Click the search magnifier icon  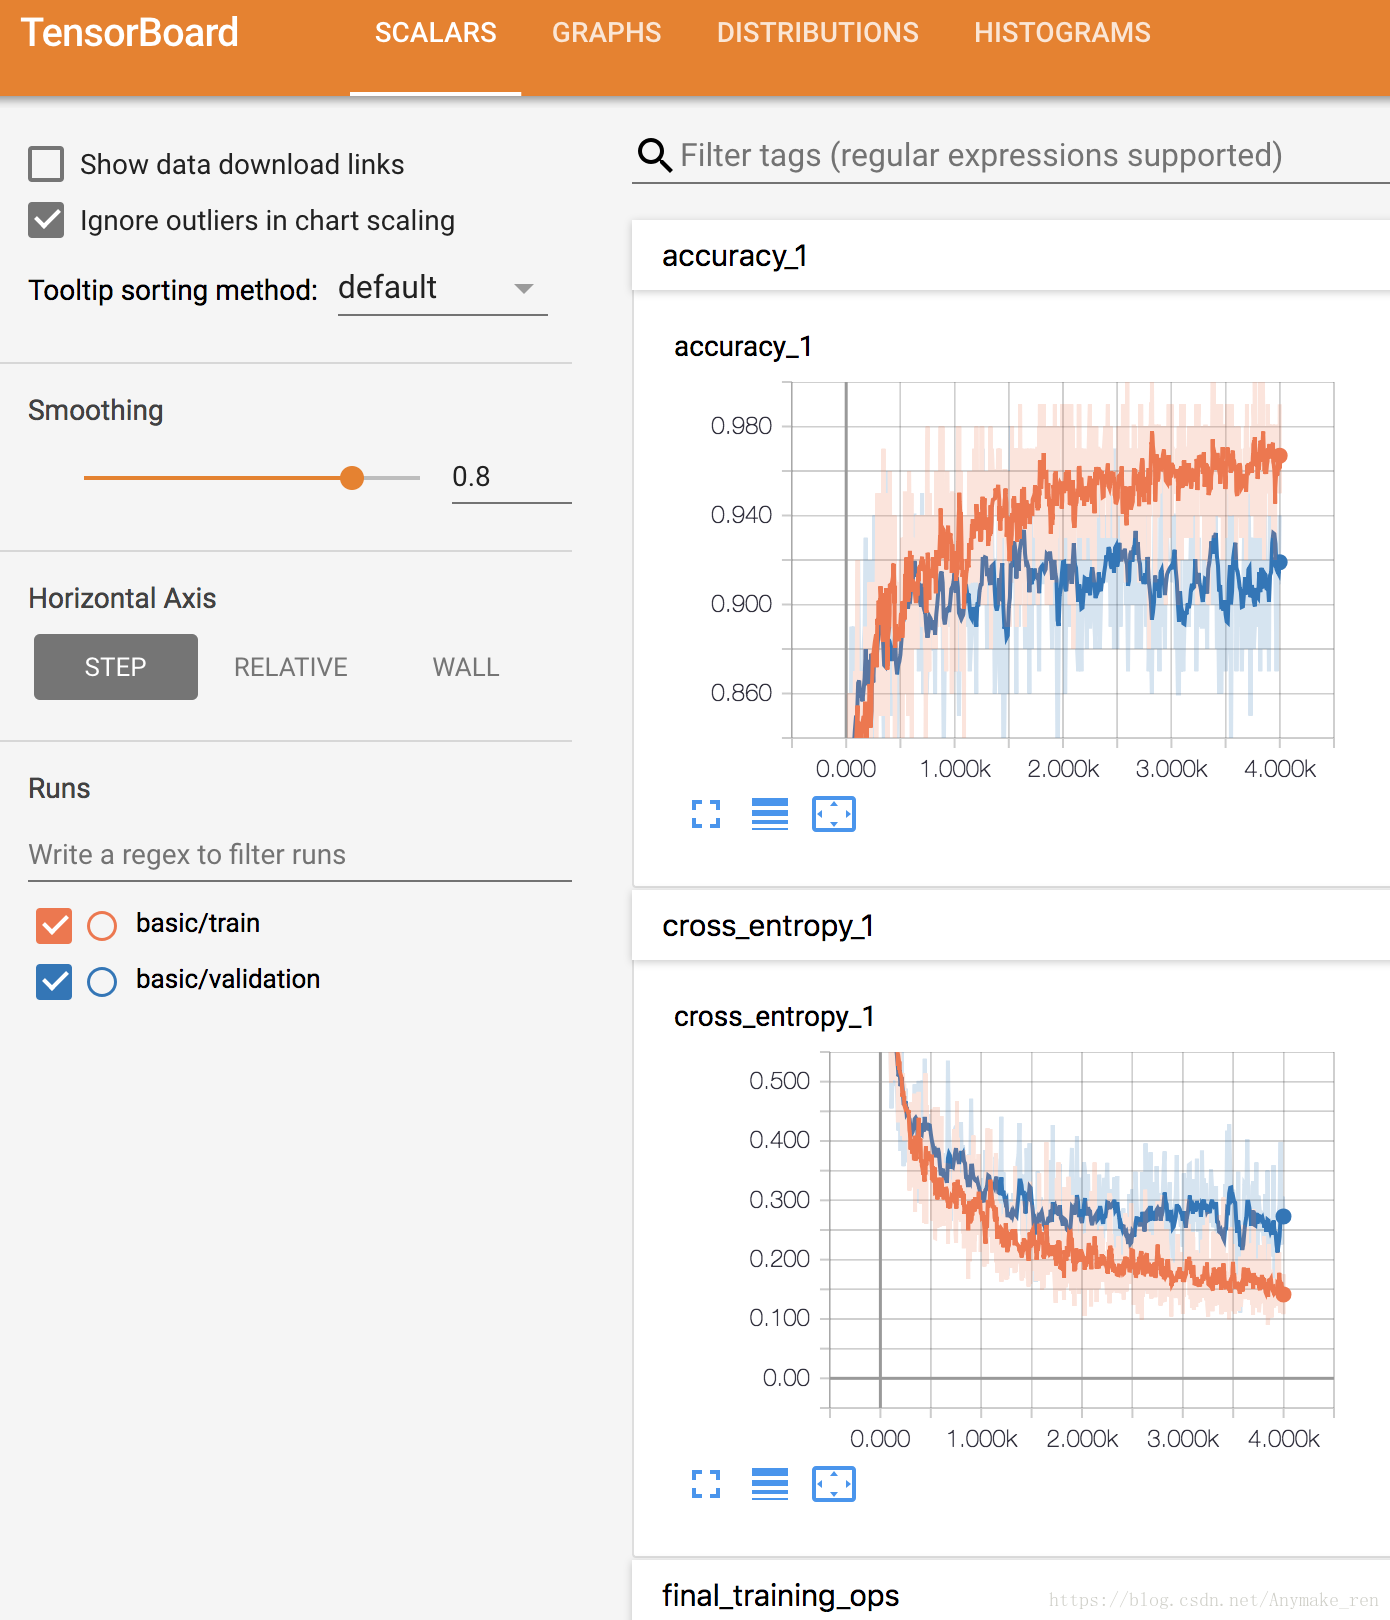(655, 155)
